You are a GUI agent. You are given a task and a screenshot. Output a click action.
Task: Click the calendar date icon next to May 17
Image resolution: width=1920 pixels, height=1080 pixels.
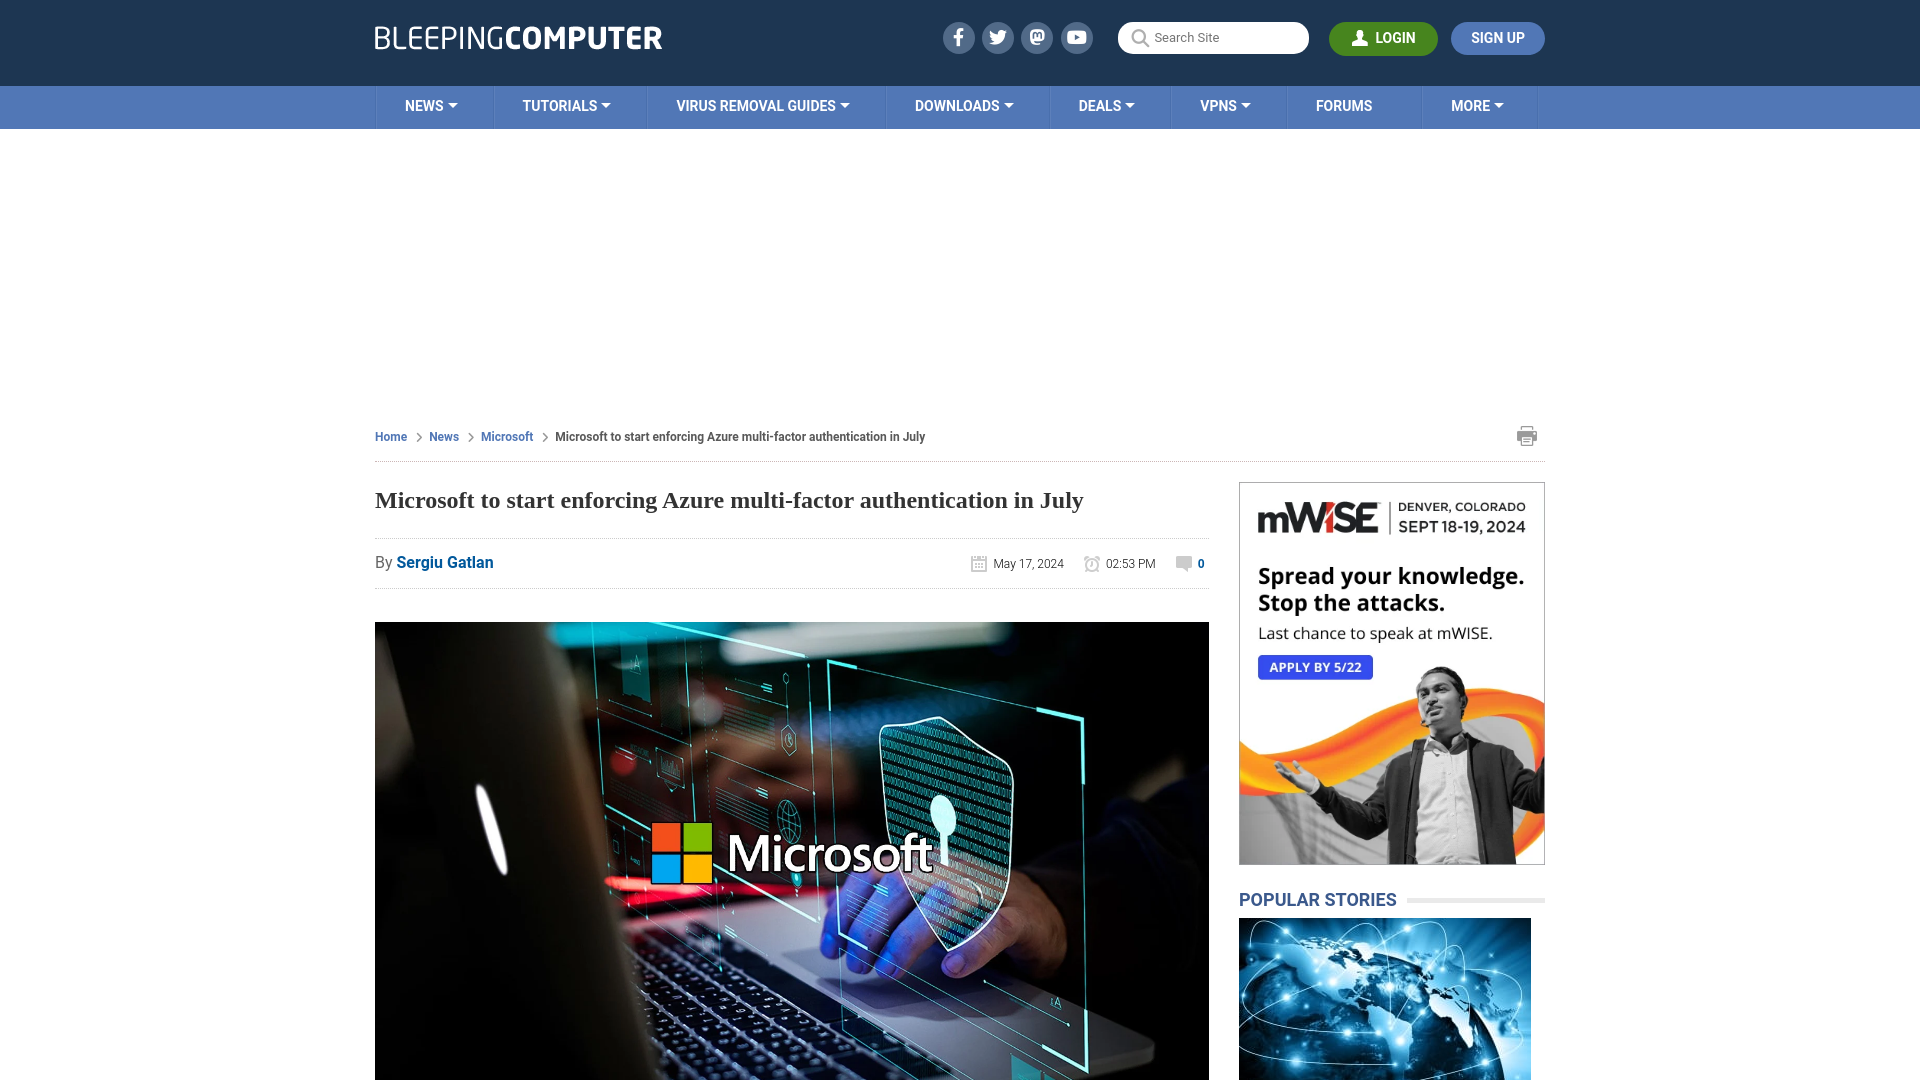(977, 563)
